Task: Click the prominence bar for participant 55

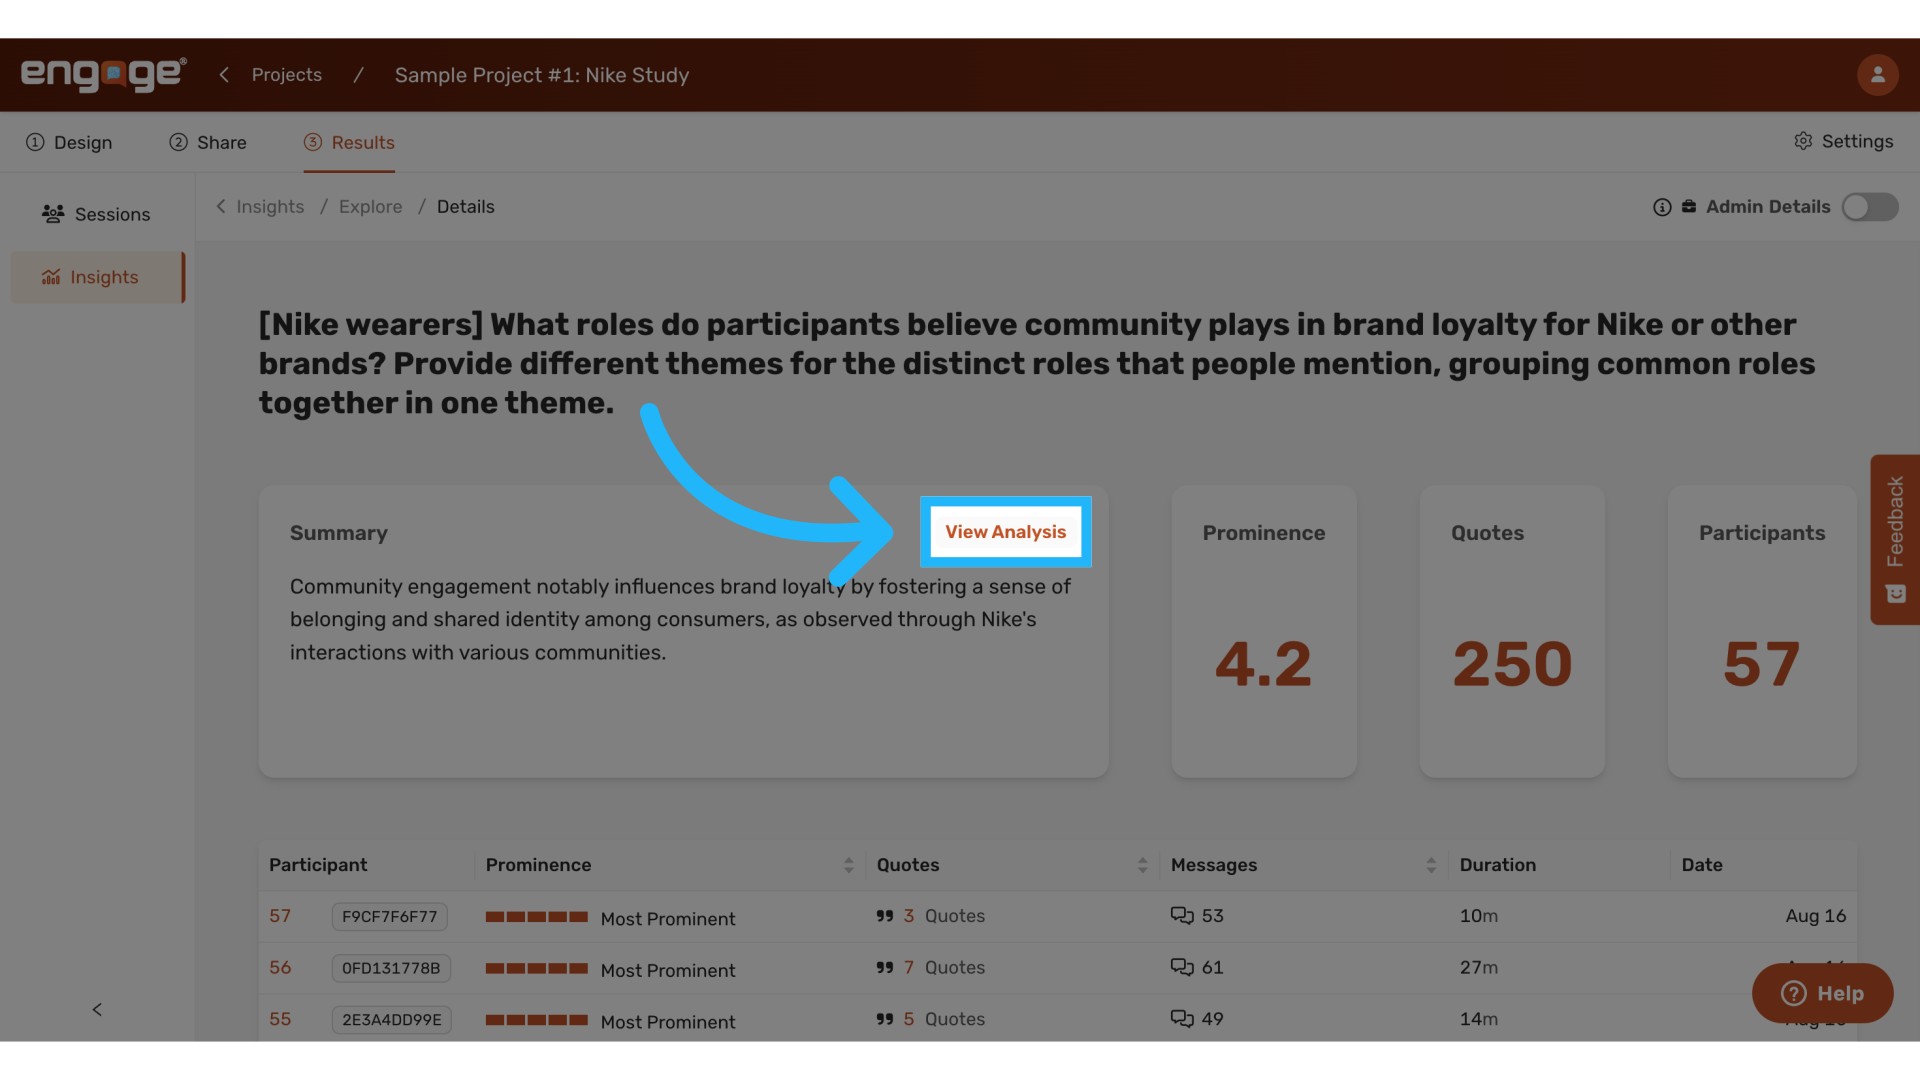Action: coord(537,1020)
